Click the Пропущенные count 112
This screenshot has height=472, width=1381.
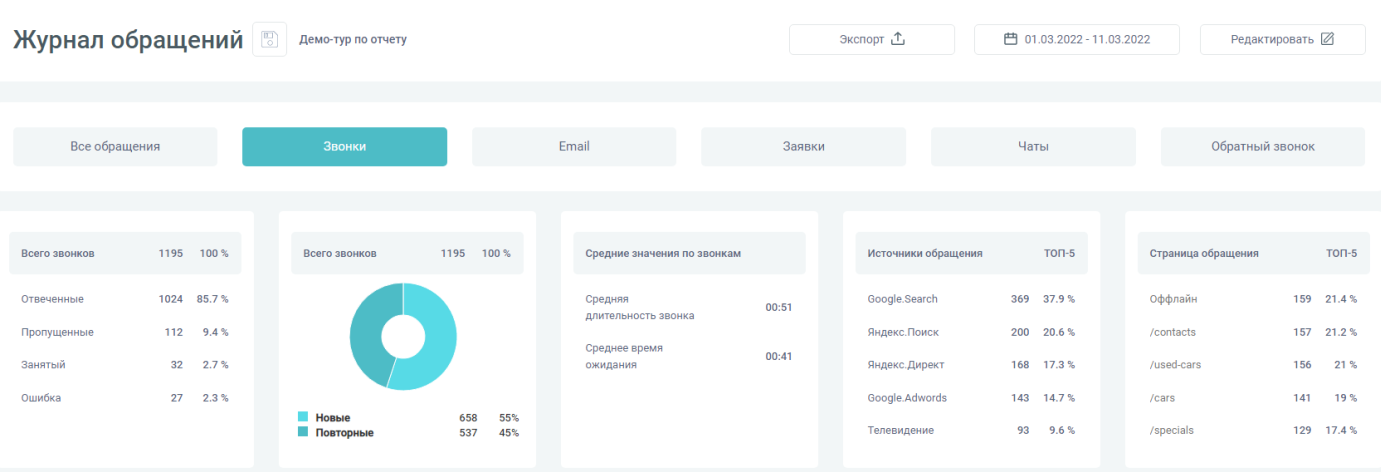174,332
